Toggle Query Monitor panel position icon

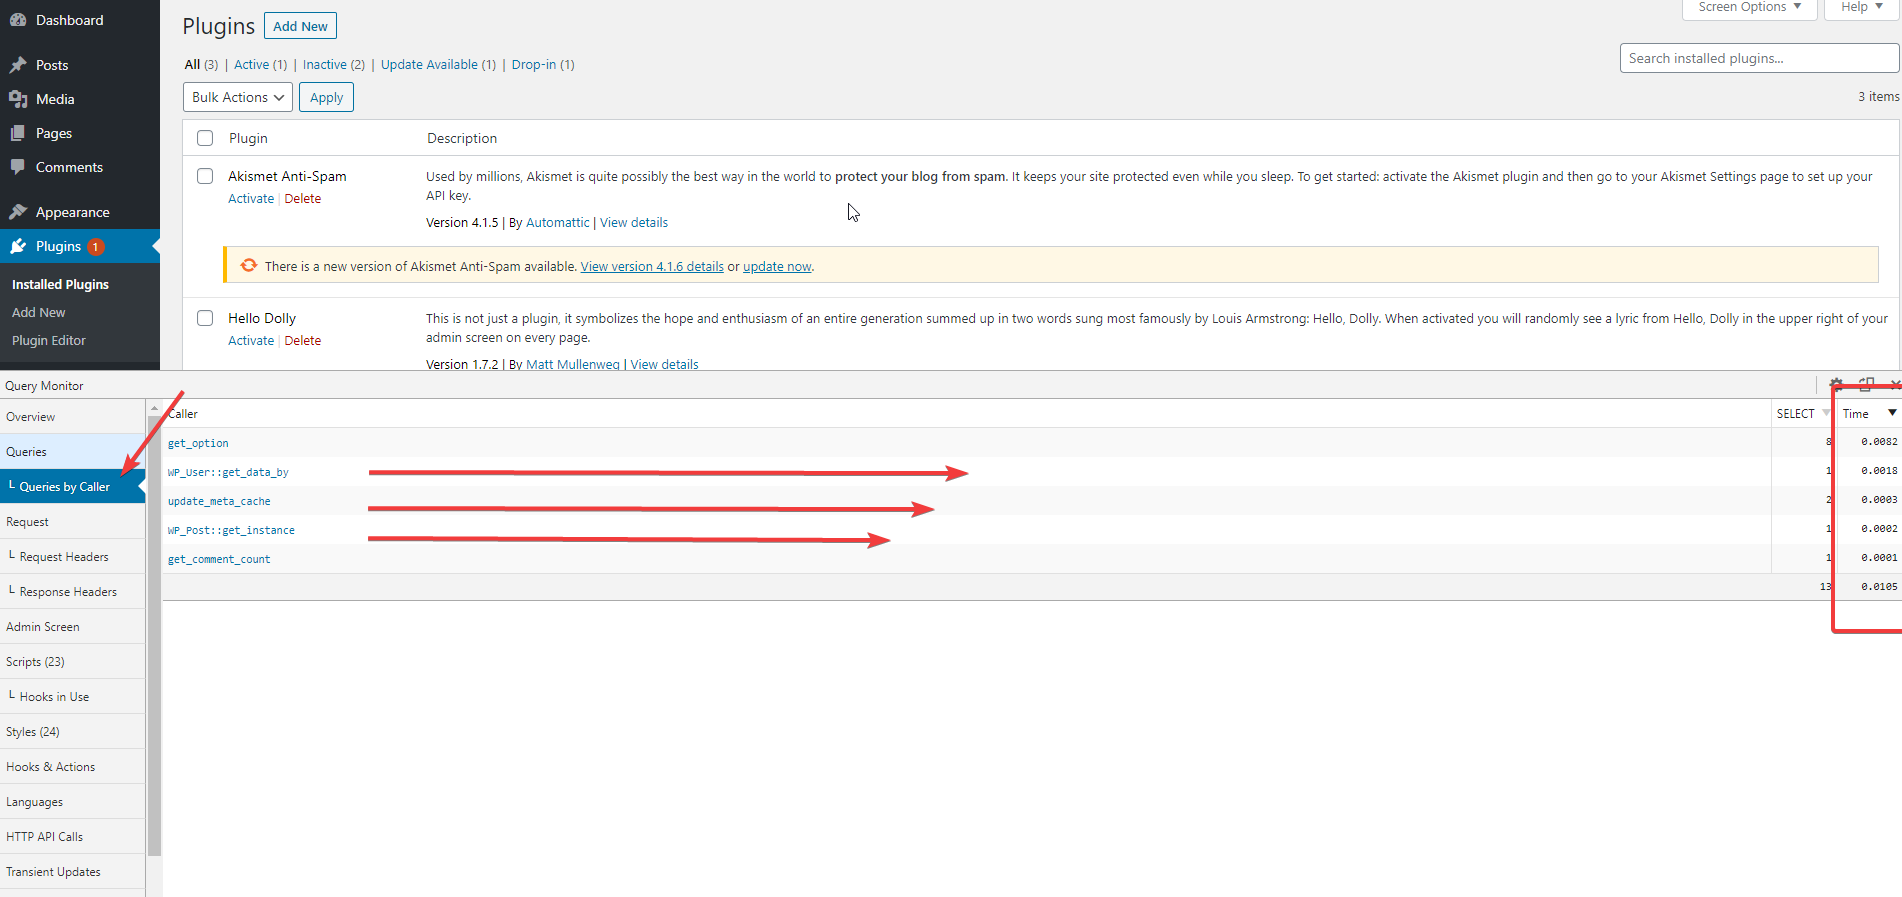[1866, 384]
